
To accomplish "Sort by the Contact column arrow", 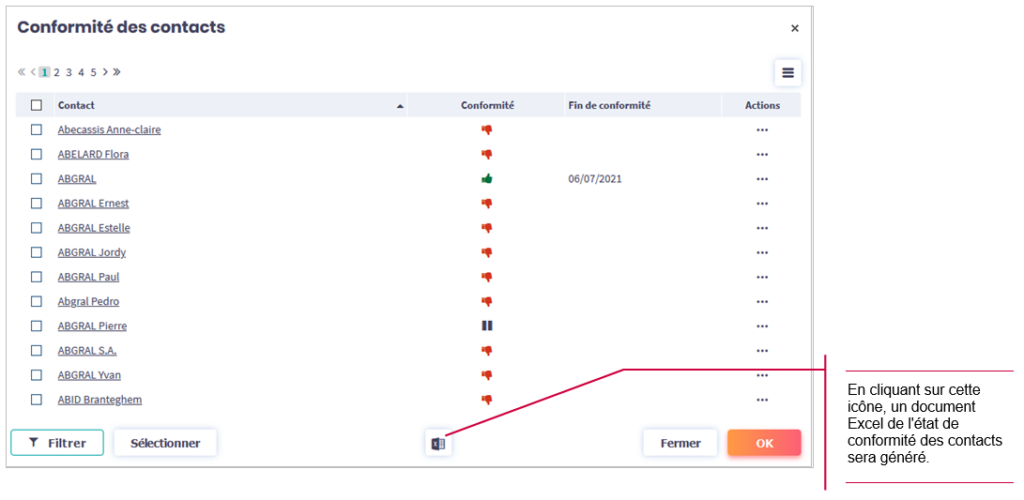I will pos(400,106).
